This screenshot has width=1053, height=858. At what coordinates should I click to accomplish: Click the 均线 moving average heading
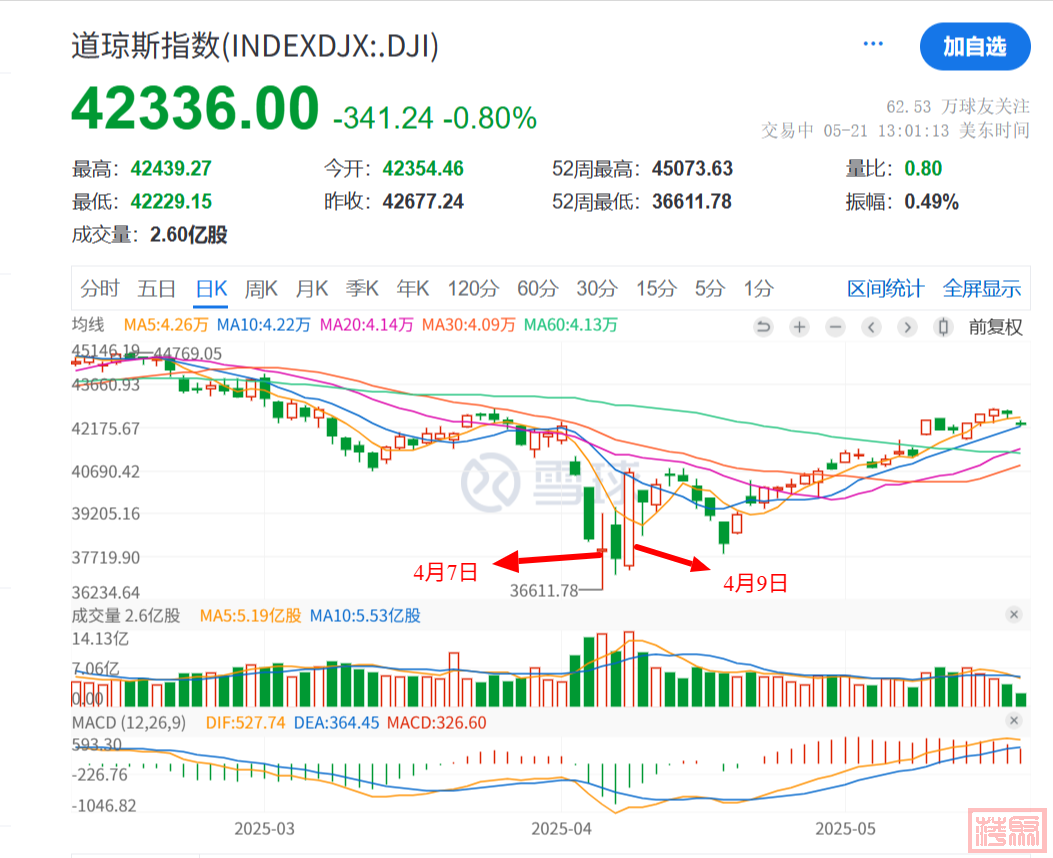click(x=88, y=325)
